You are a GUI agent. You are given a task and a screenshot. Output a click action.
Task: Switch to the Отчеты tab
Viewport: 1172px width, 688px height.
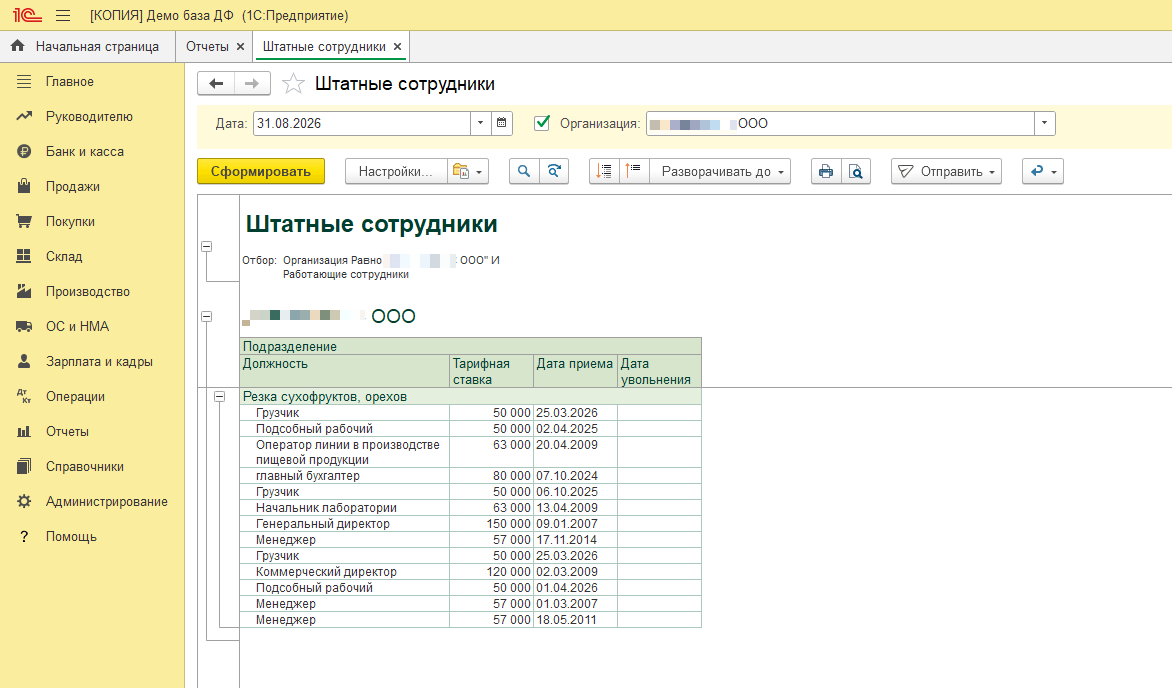(207, 46)
